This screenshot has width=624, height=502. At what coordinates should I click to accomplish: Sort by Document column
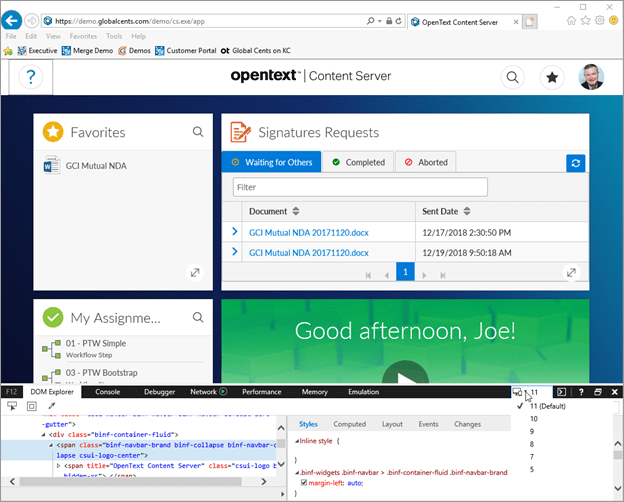coord(296,211)
